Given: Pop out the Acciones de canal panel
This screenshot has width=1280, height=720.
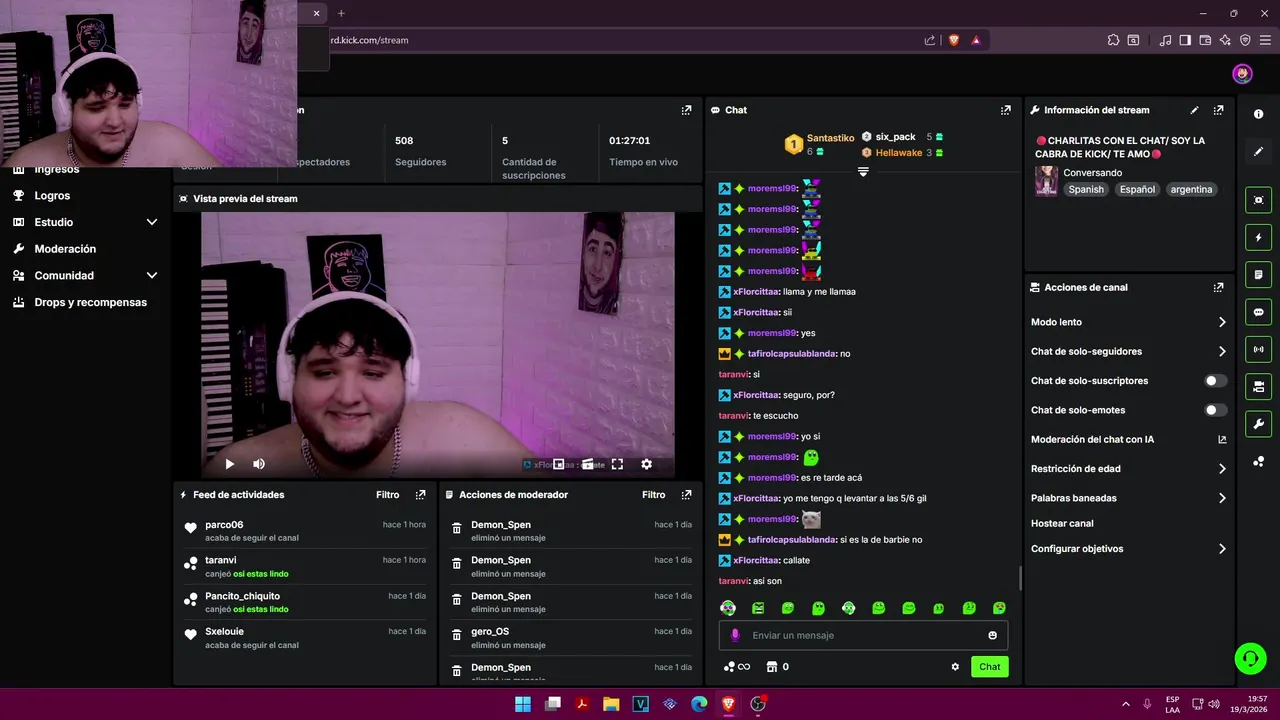Looking at the screenshot, I should coord(1218,287).
